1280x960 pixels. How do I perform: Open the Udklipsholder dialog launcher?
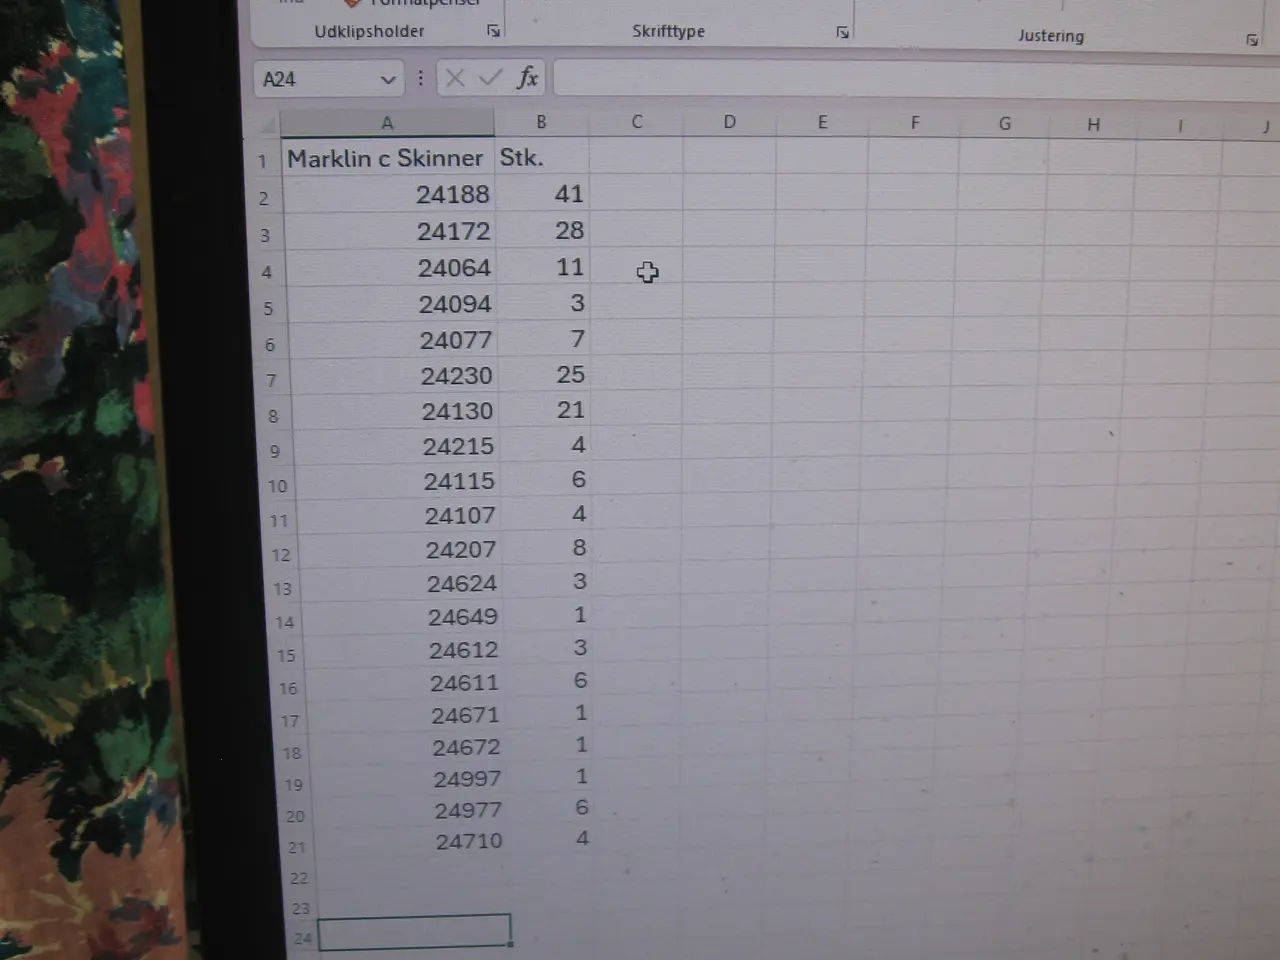tap(493, 32)
